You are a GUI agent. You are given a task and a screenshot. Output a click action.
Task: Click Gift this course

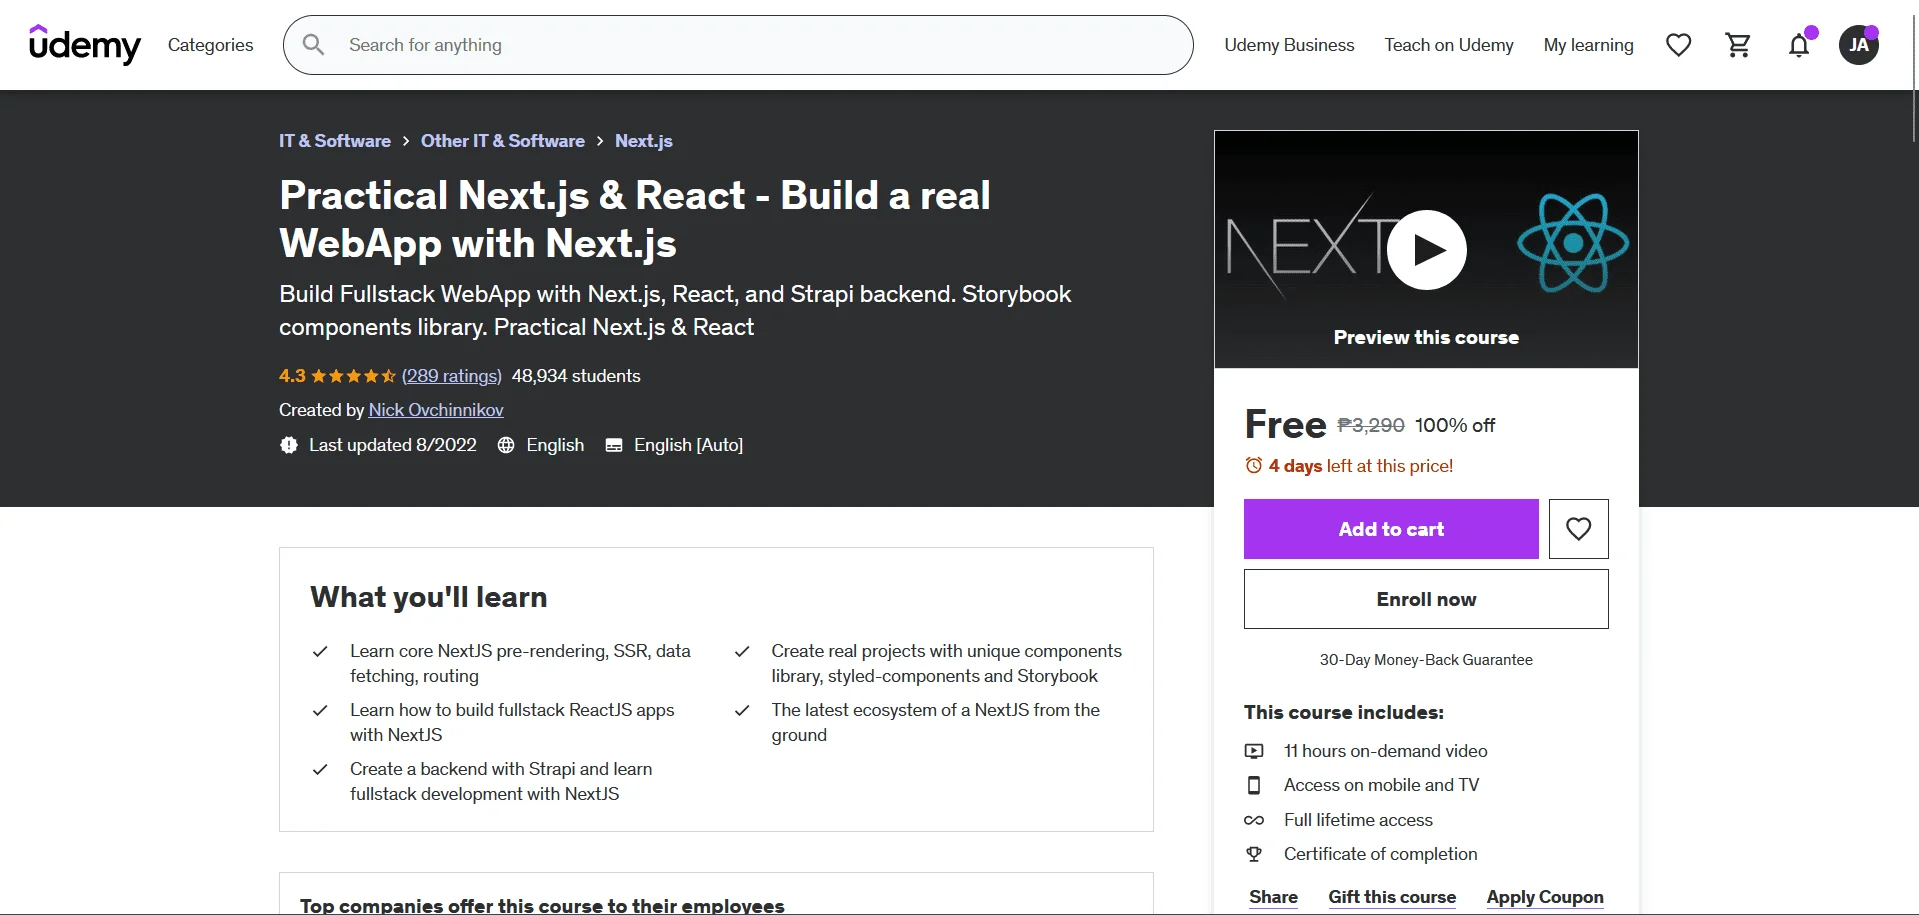1392,897
